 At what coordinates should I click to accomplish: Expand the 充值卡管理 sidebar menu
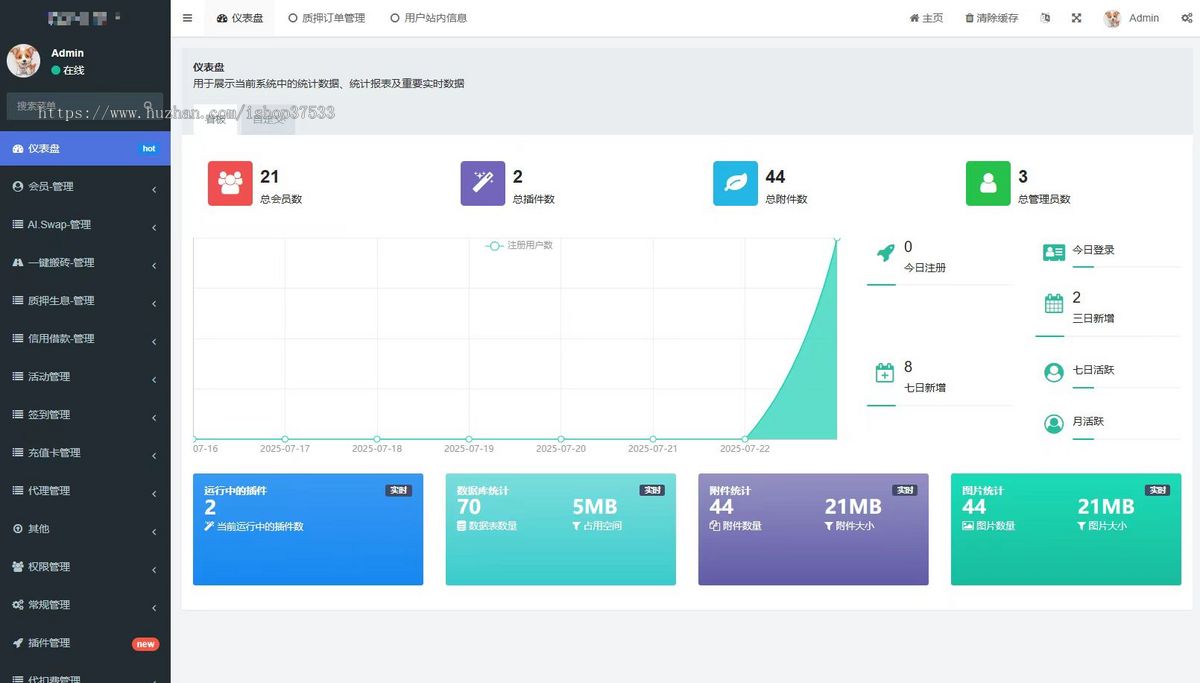(85, 452)
